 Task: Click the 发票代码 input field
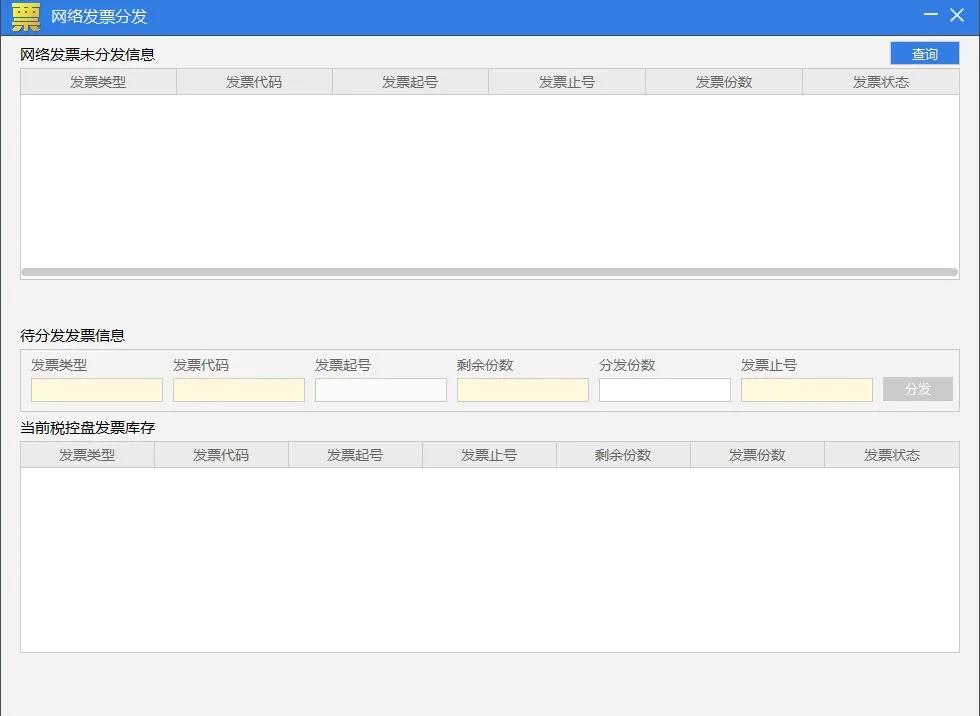click(x=238, y=390)
